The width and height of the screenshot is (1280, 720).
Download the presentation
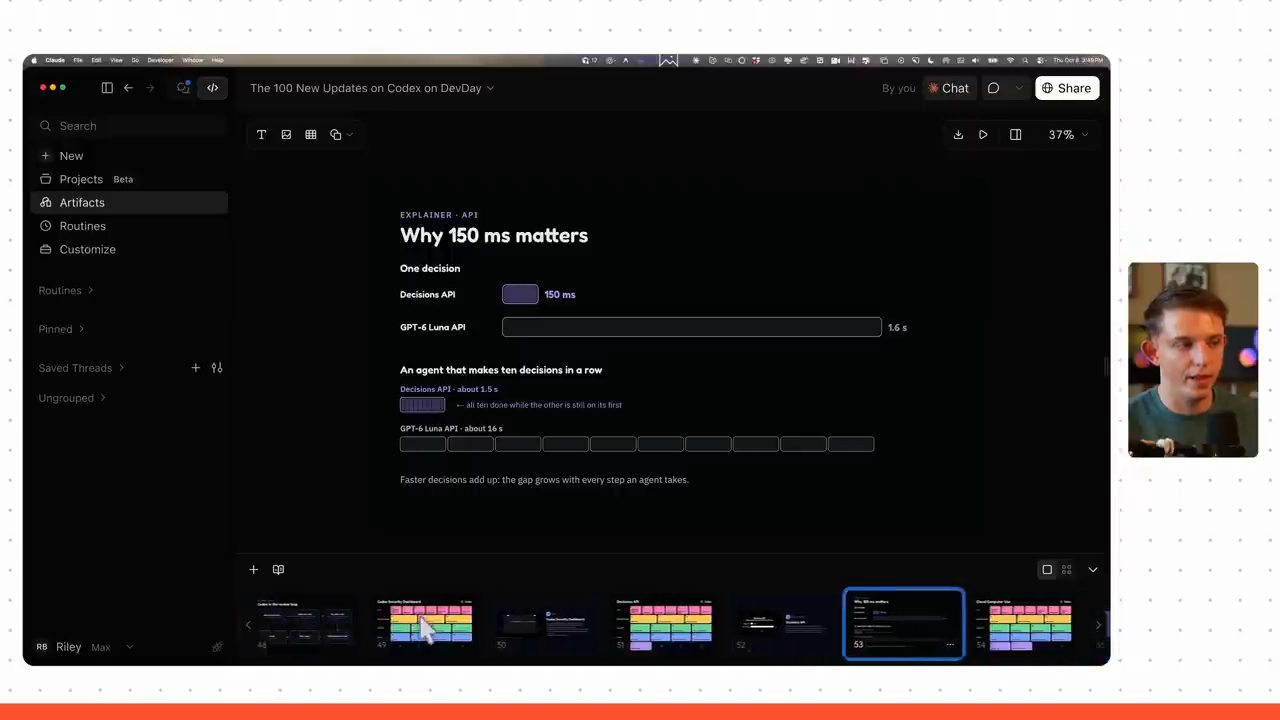(x=958, y=135)
